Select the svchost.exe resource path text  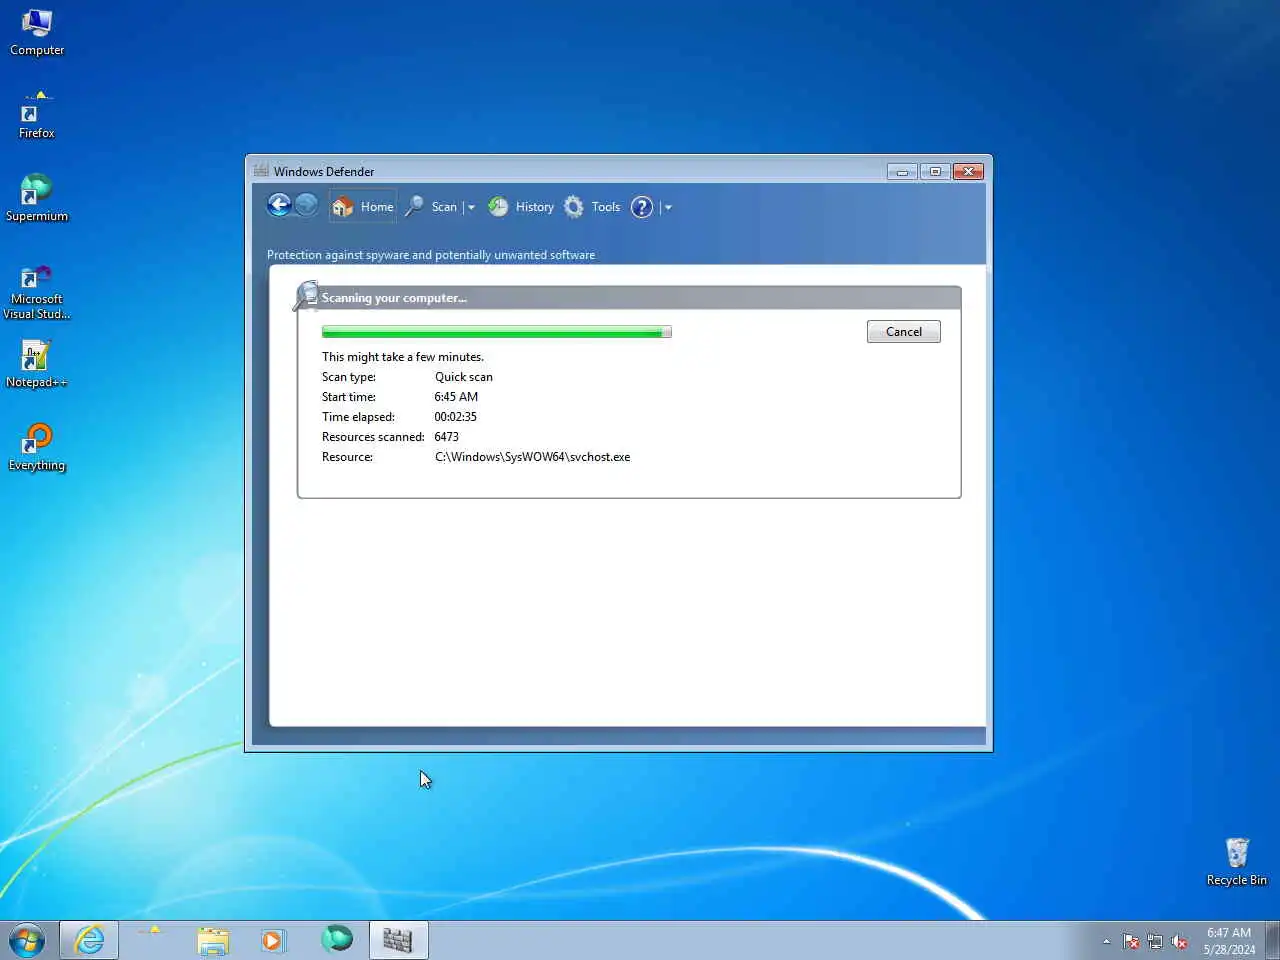(532, 457)
